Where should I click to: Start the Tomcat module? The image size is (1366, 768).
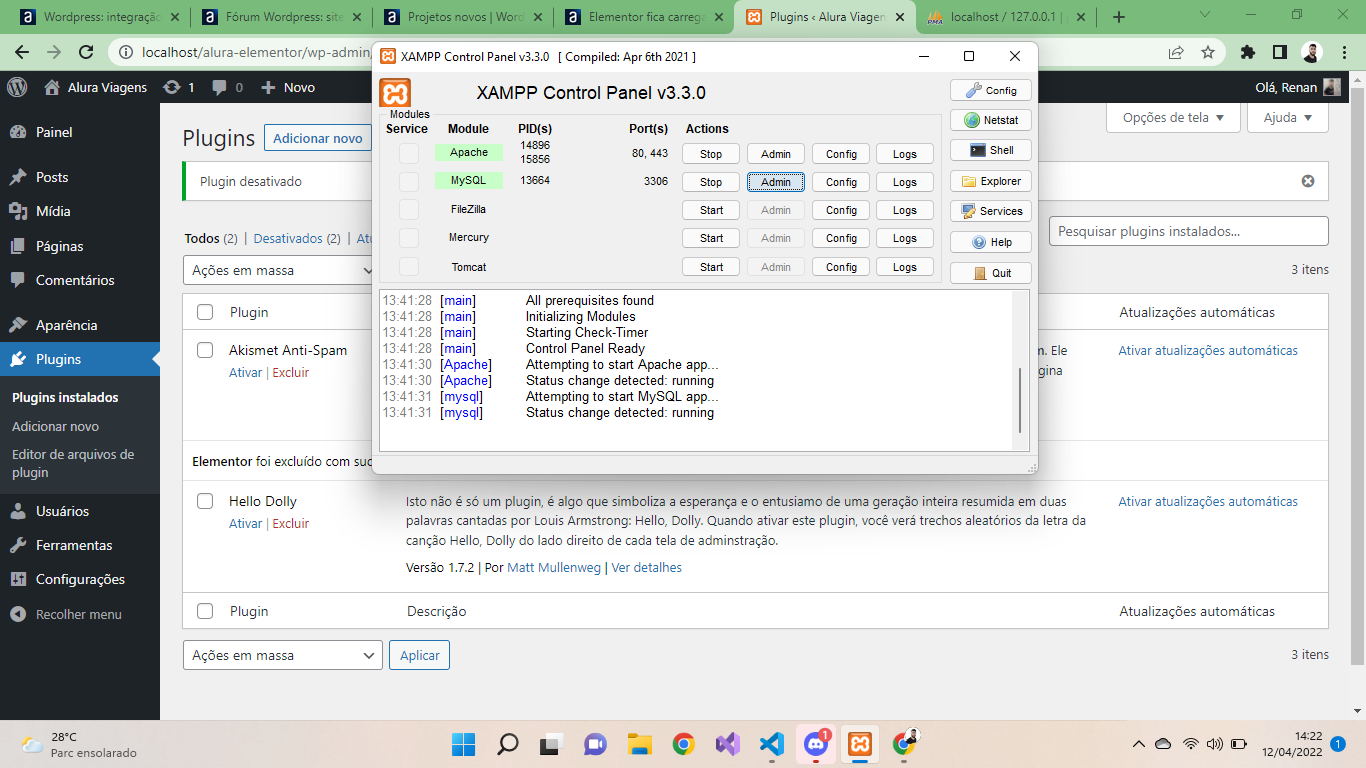(x=711, y=267)
